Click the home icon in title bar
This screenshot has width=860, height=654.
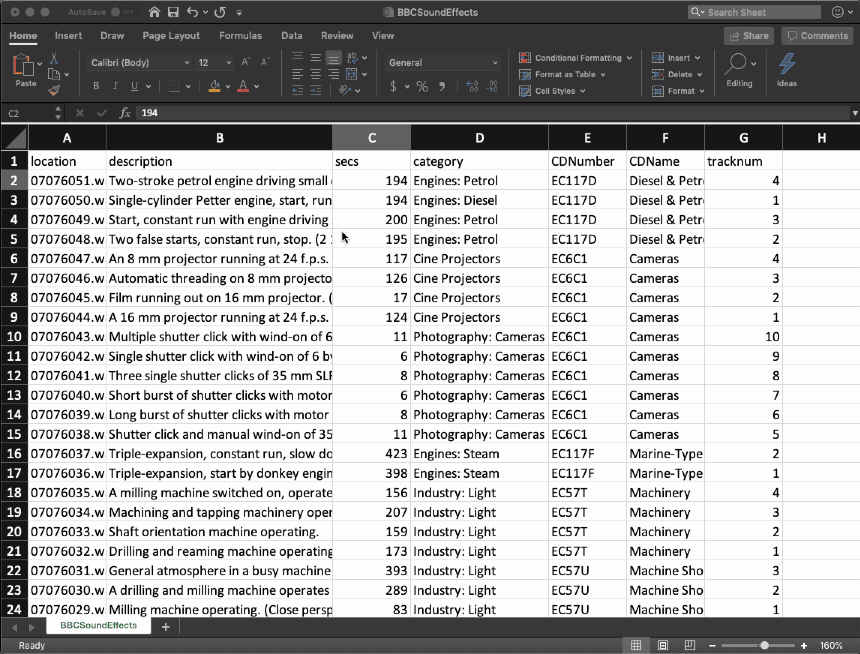click(x=153, y=12)
